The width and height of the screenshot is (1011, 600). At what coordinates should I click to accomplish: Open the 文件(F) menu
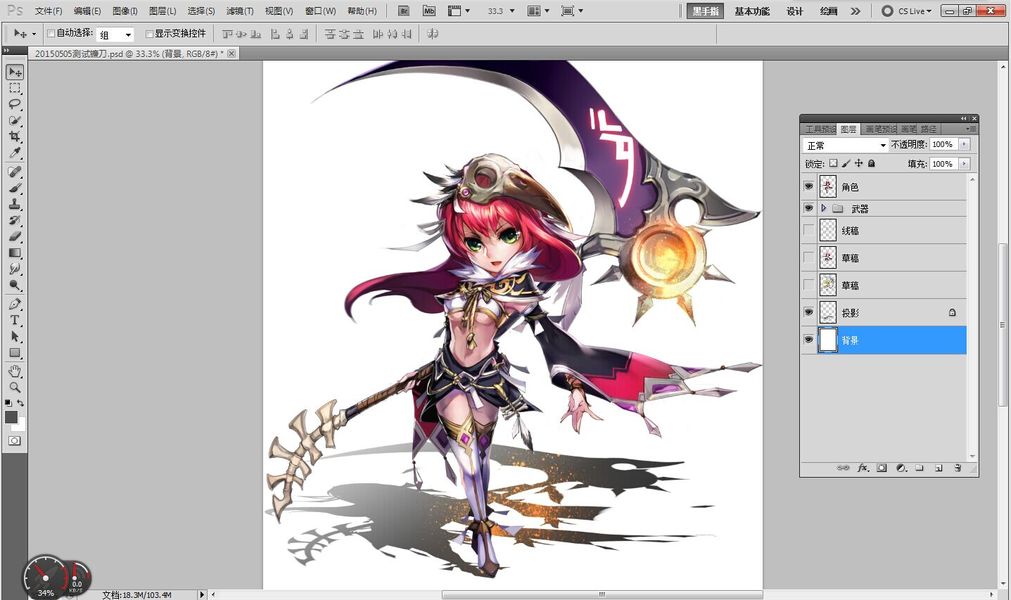[x=48, y=11]
